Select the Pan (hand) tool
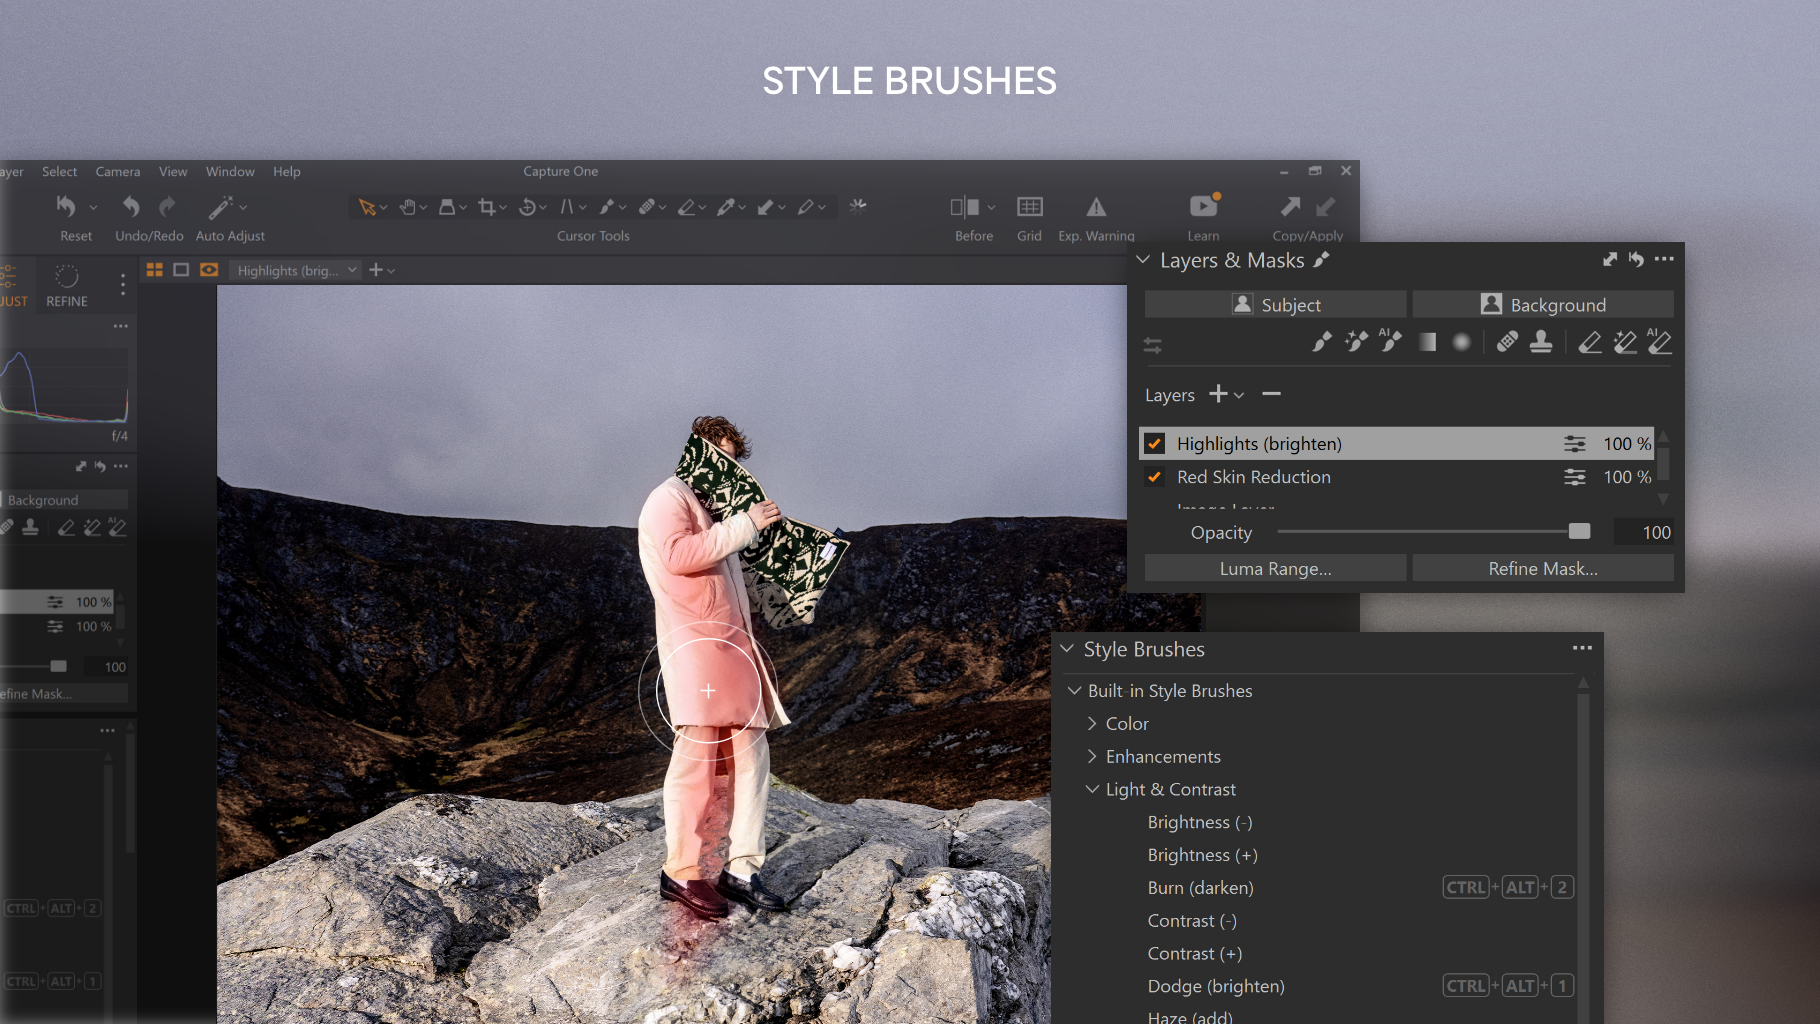 click(x=408, y=206)
